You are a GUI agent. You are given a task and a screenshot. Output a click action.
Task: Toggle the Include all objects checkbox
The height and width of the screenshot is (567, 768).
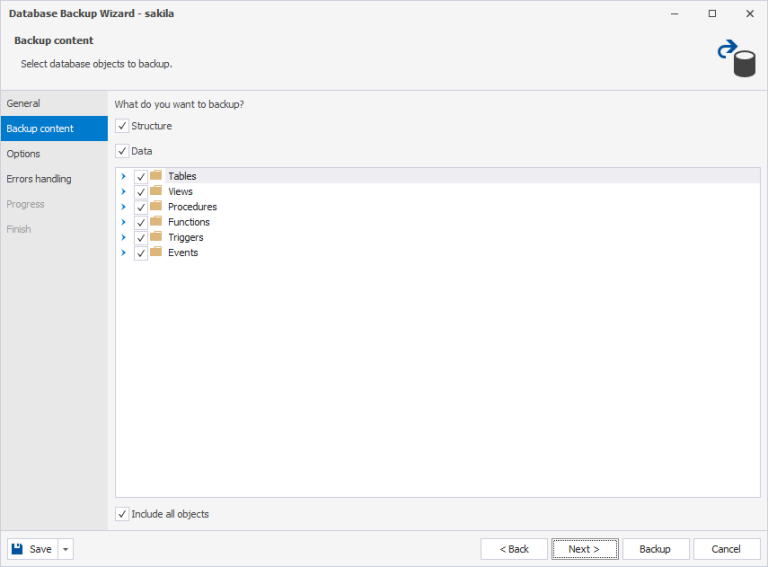(122, 514)
